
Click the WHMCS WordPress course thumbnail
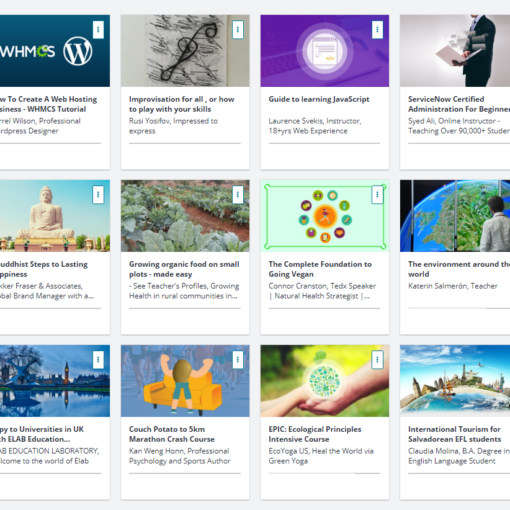coord(55,51)
